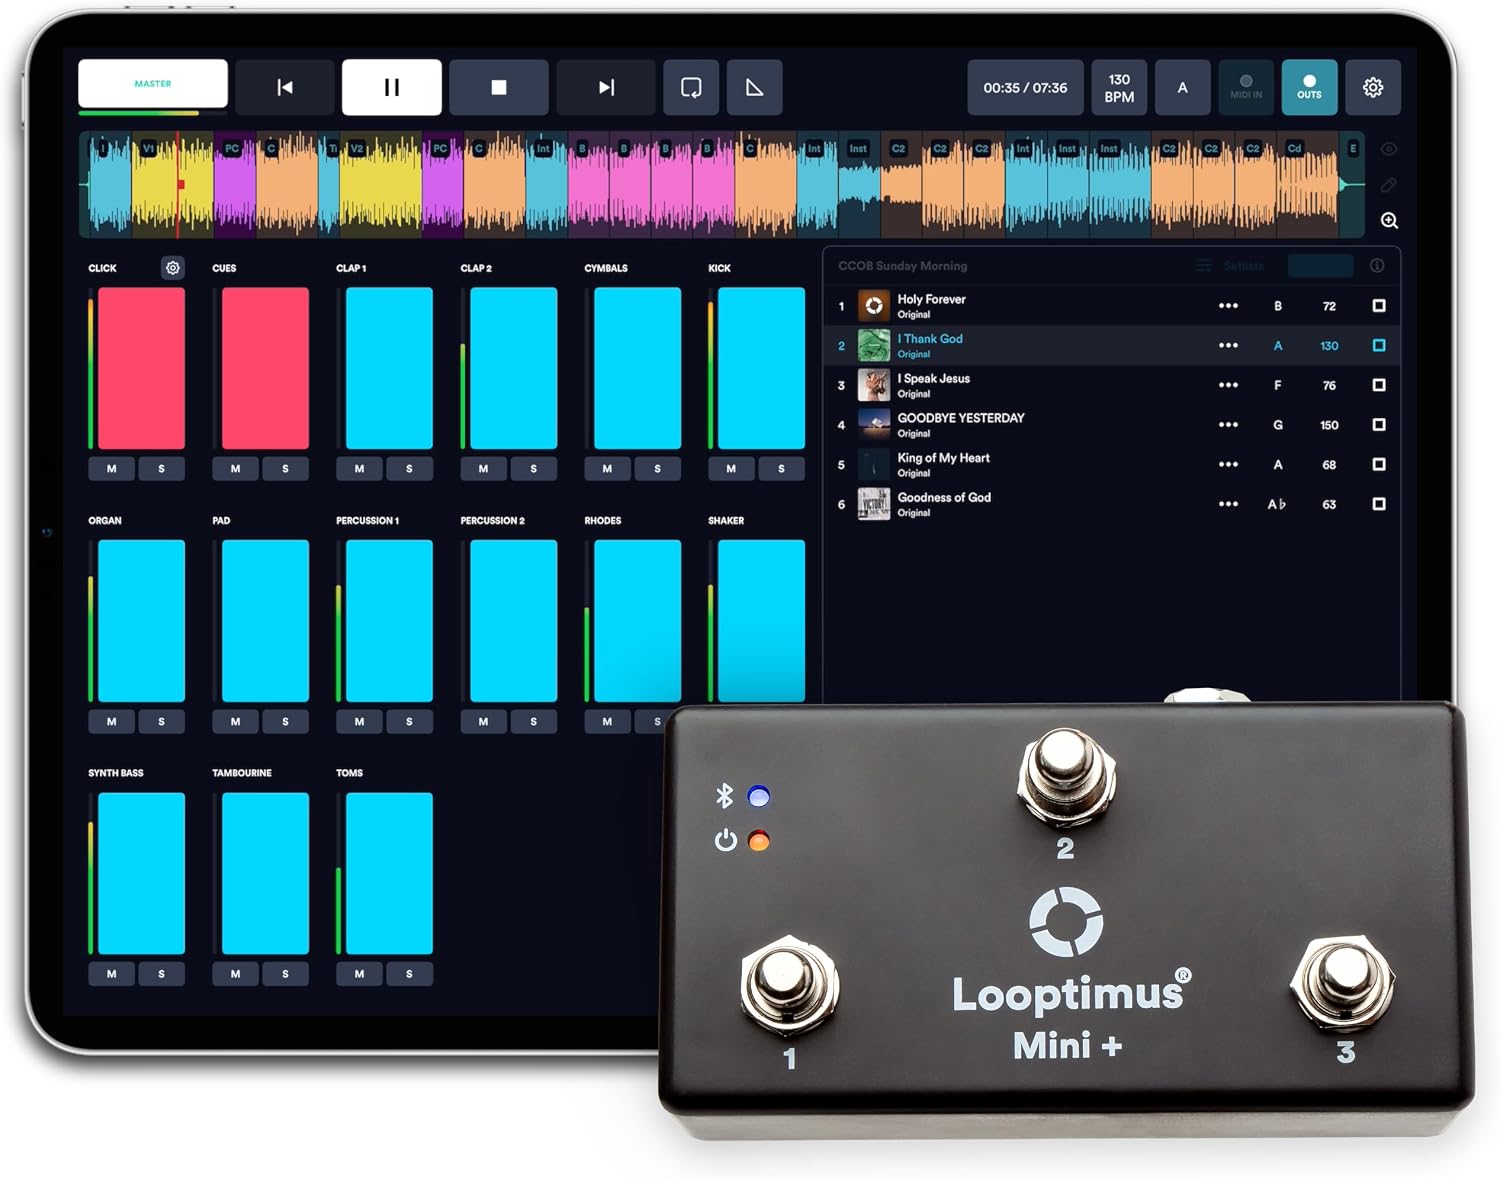Mute the CLAP 2 track

pyautogui.click(x=483, y=468)
